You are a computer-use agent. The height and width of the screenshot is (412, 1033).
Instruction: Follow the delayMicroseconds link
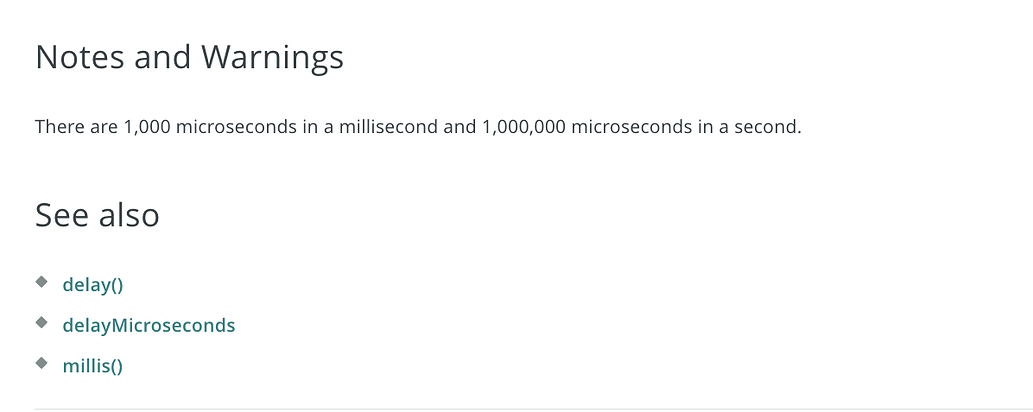click(148, 325)
